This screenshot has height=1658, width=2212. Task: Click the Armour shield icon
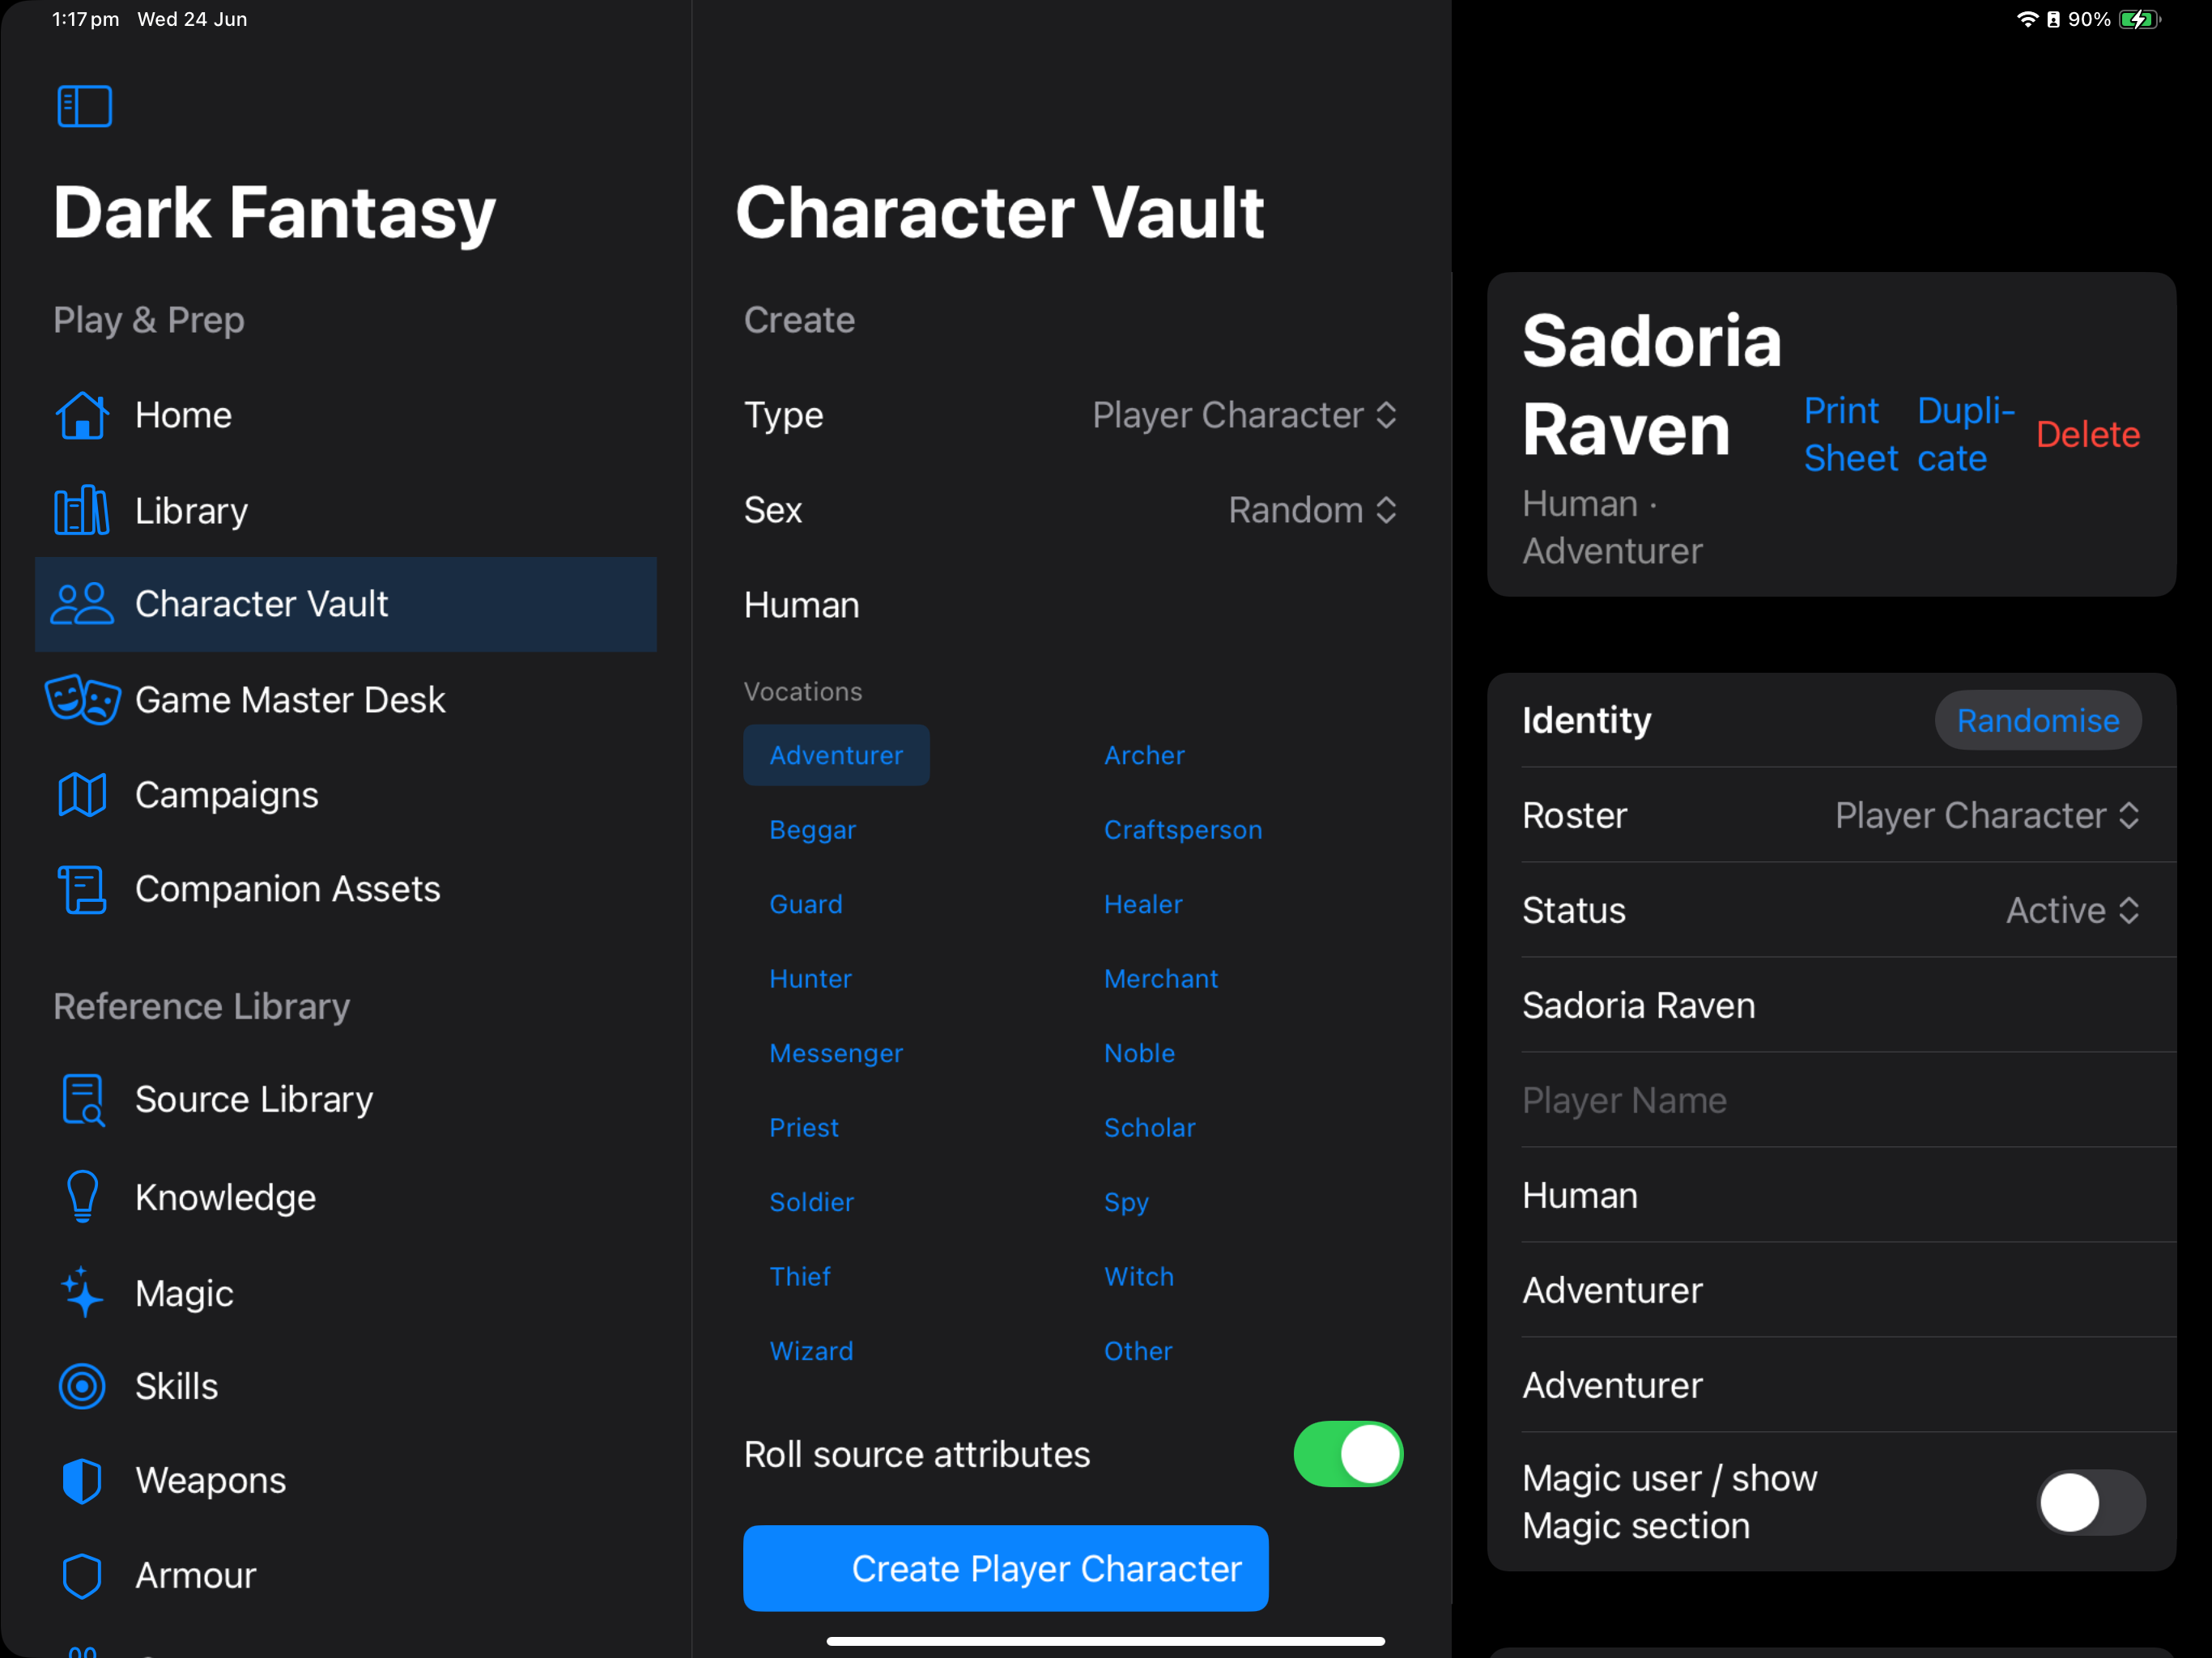tap(82, 1576)
